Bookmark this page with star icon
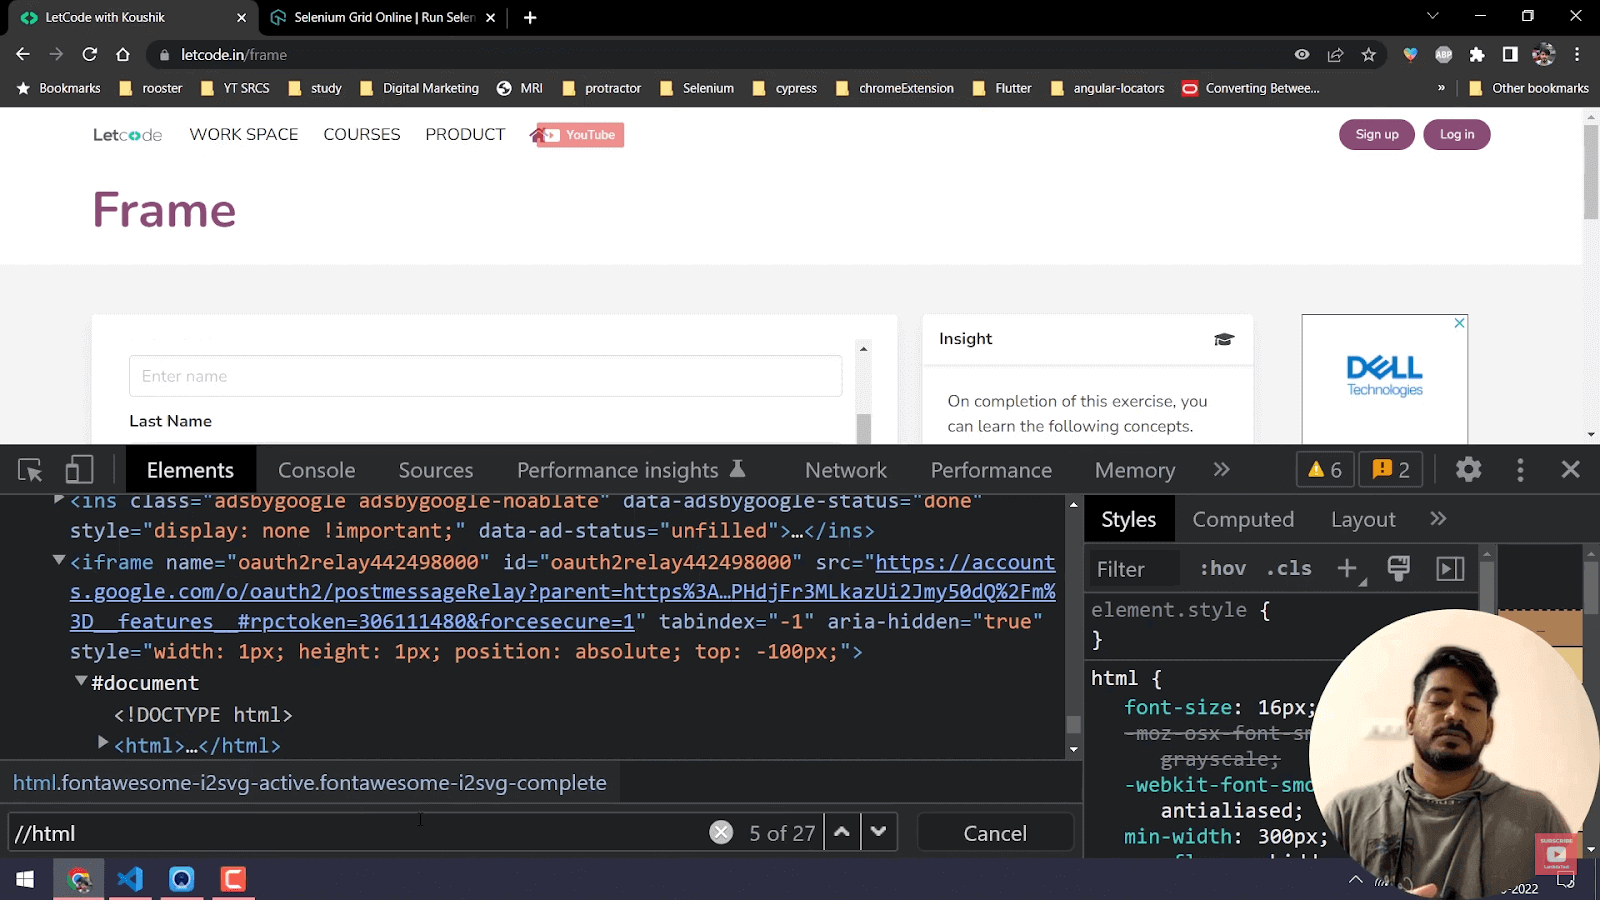Screen dimensions: 1600x900 click(1369, 54)
